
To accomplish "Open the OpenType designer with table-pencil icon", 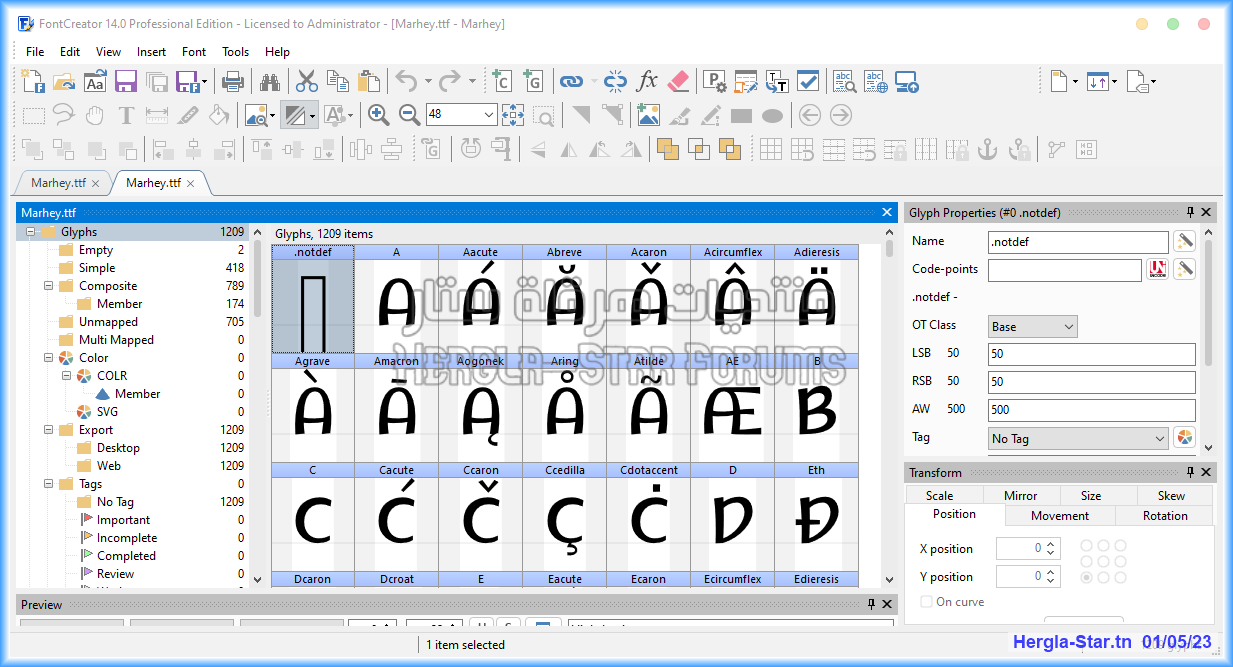I will [746, 82].
